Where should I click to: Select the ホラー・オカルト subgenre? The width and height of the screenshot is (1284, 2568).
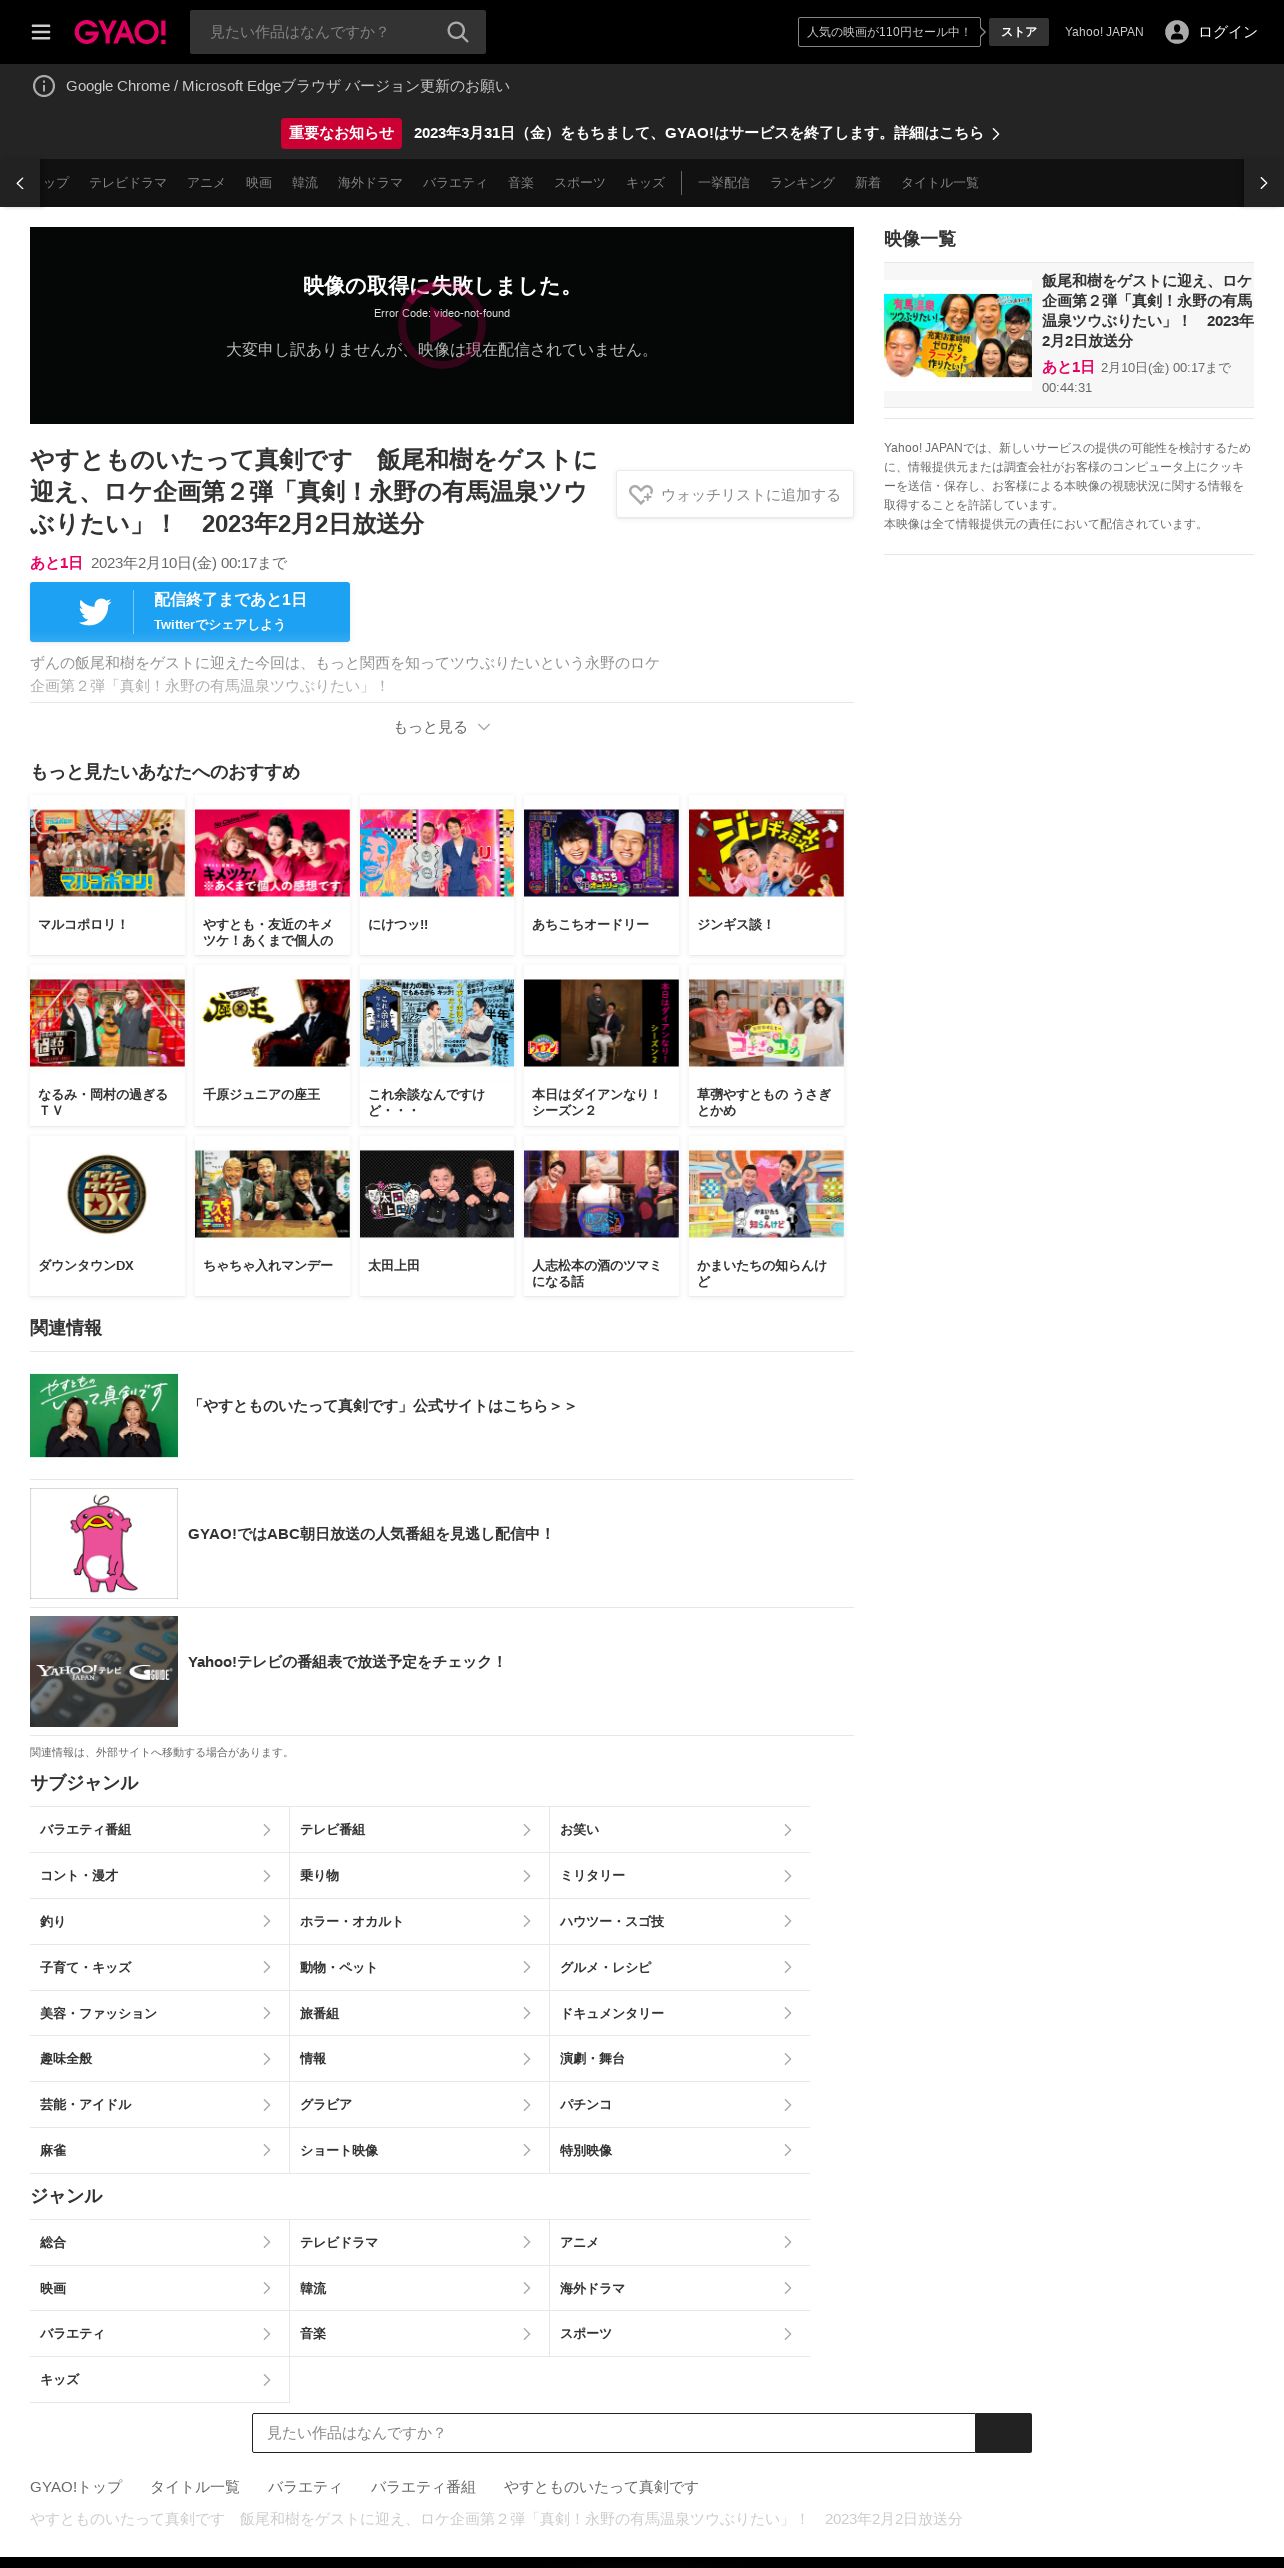(419, 1922)
